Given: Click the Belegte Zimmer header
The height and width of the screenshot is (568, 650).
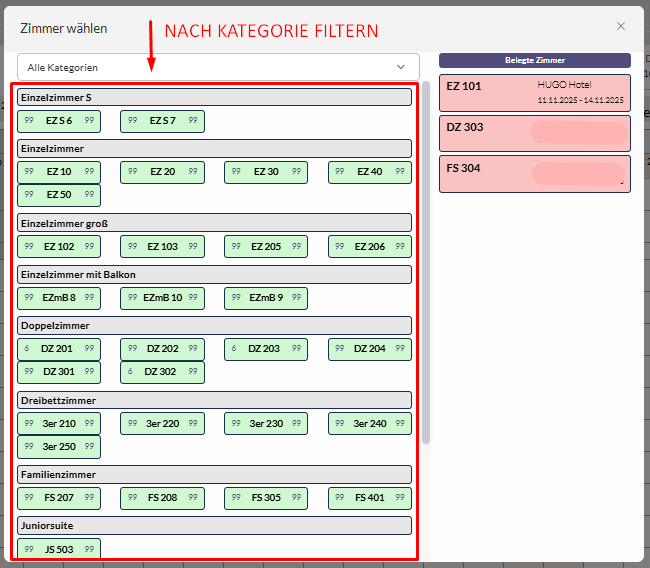Looking at the screenshot, I should pyautogui.click(x=534, y=60).
